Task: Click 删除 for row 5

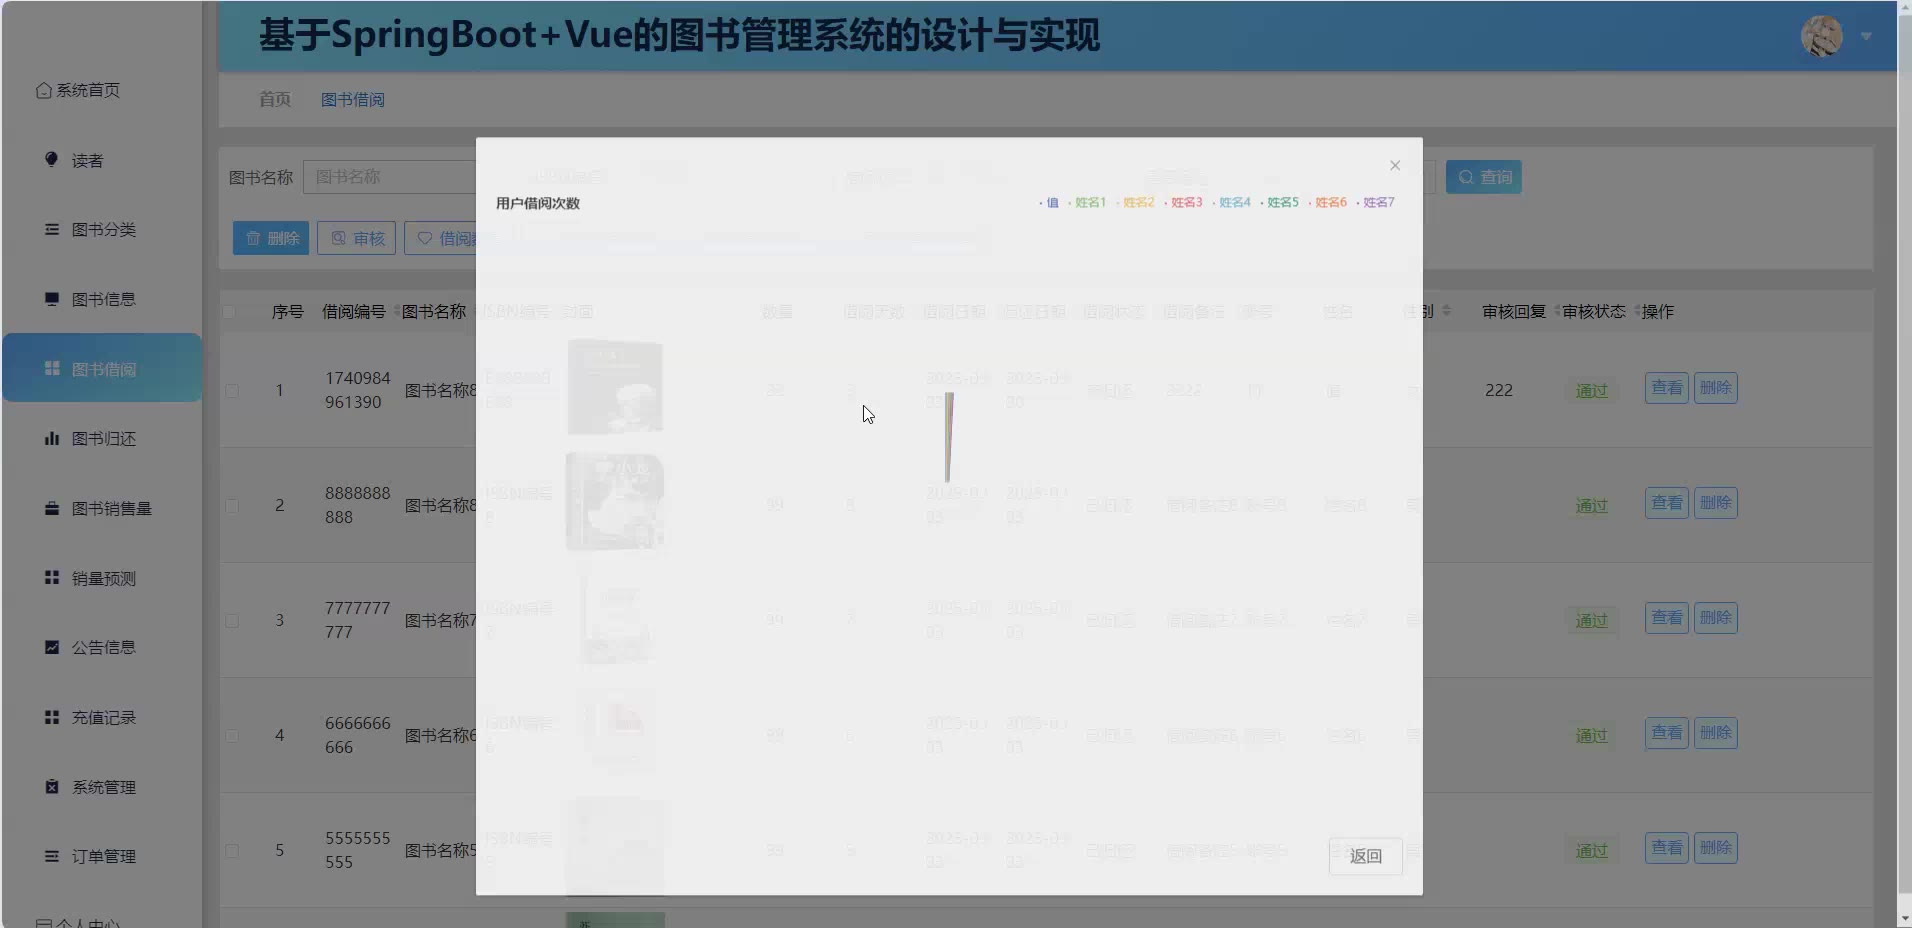Action: coord(1716,848)
